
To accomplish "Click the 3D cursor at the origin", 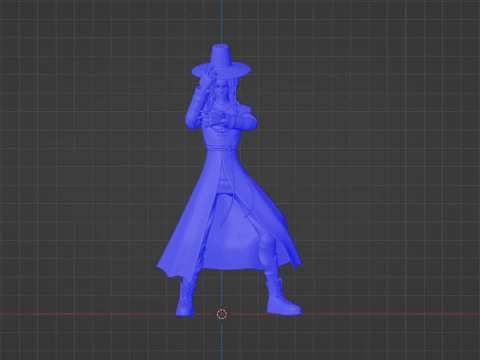I will click(x=222, y=314).
